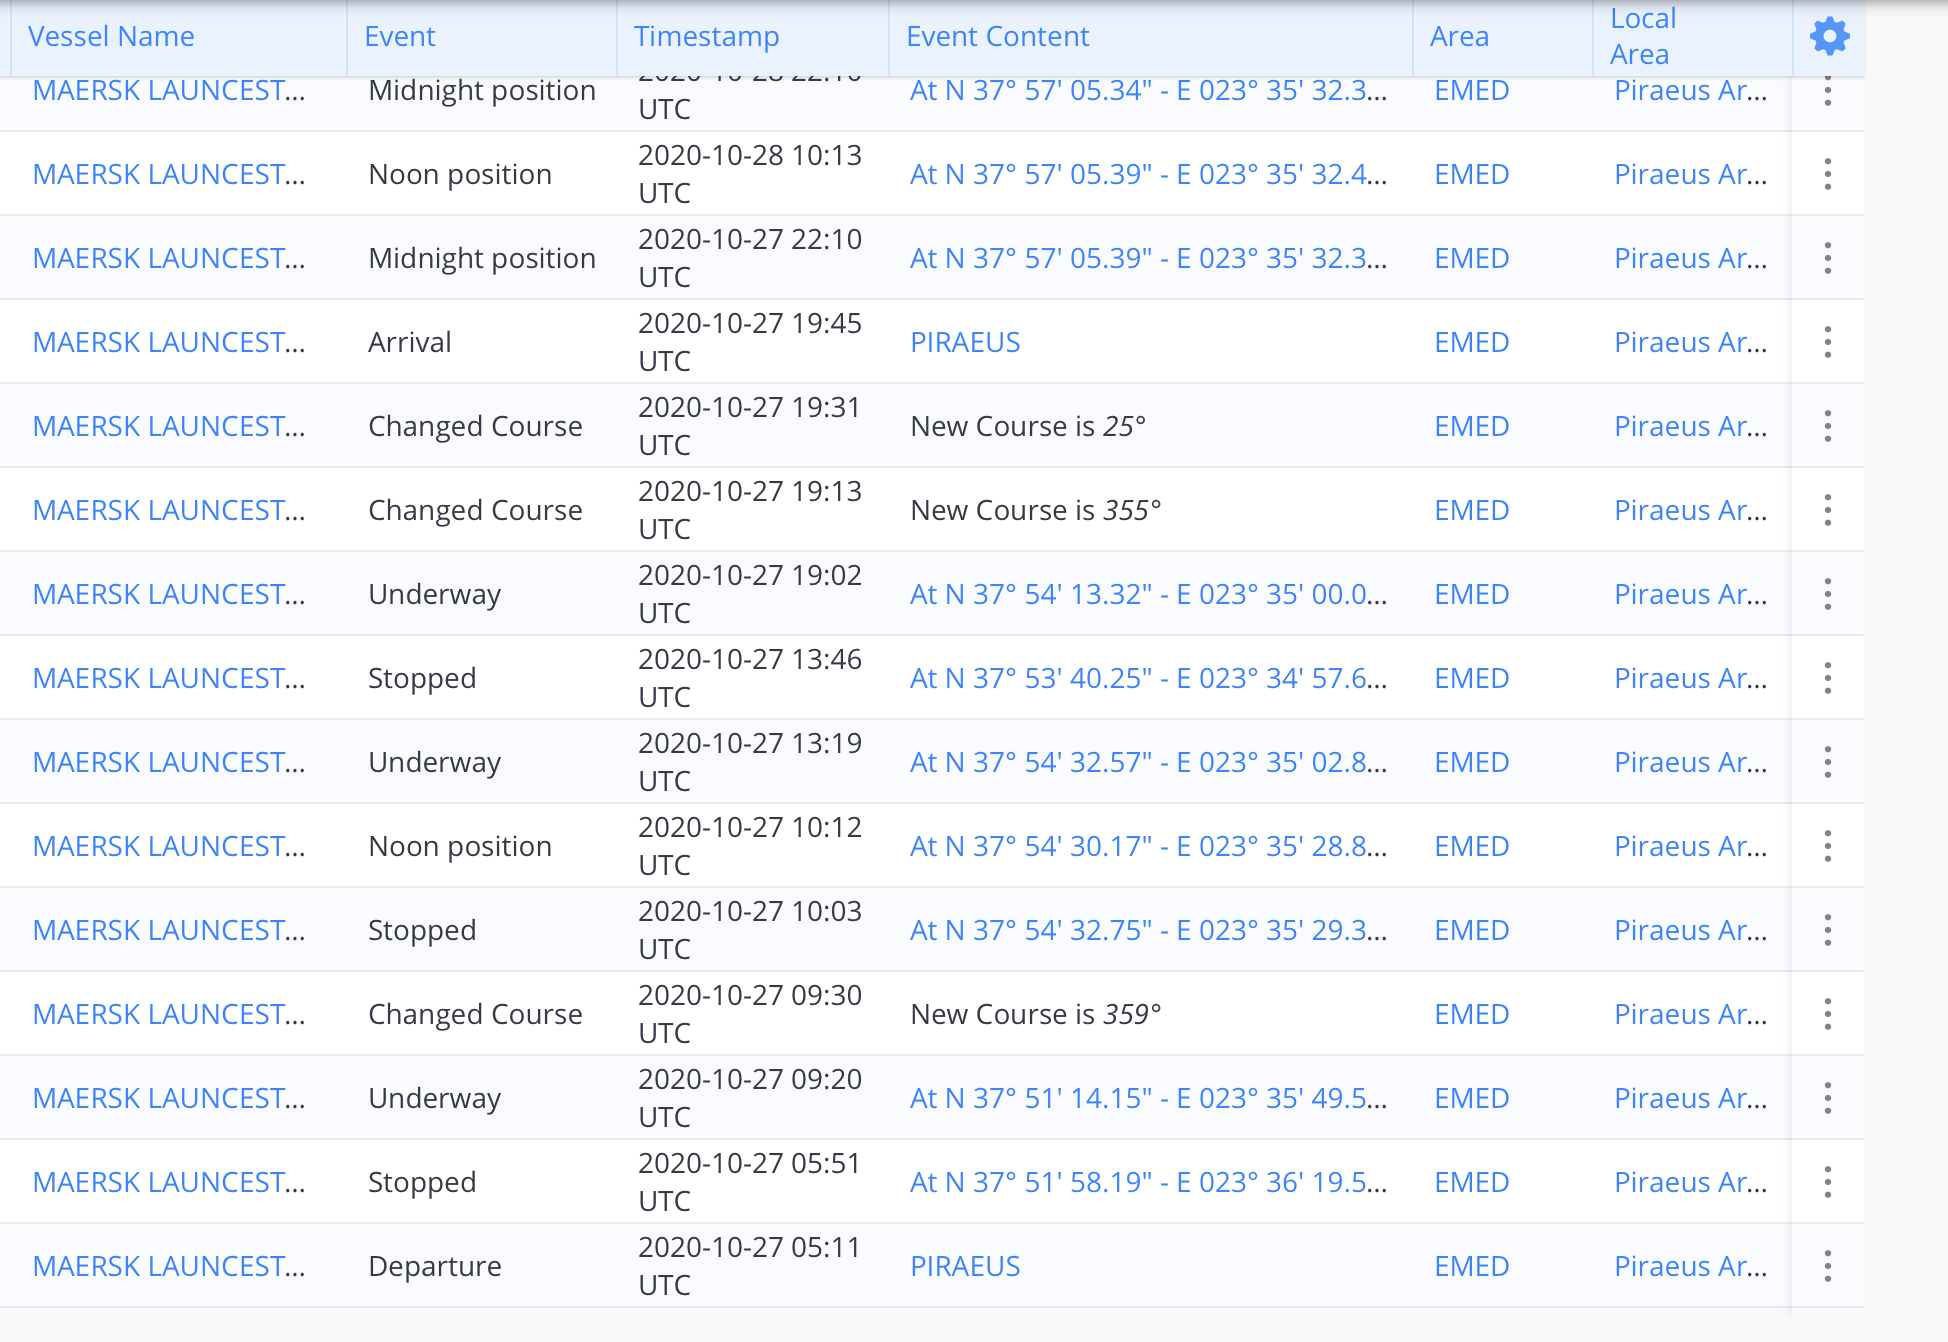Select the 'New Course is 355°' cell
The width and height of the screenshot is (1948, 1342).
[x=1036, y=510]
